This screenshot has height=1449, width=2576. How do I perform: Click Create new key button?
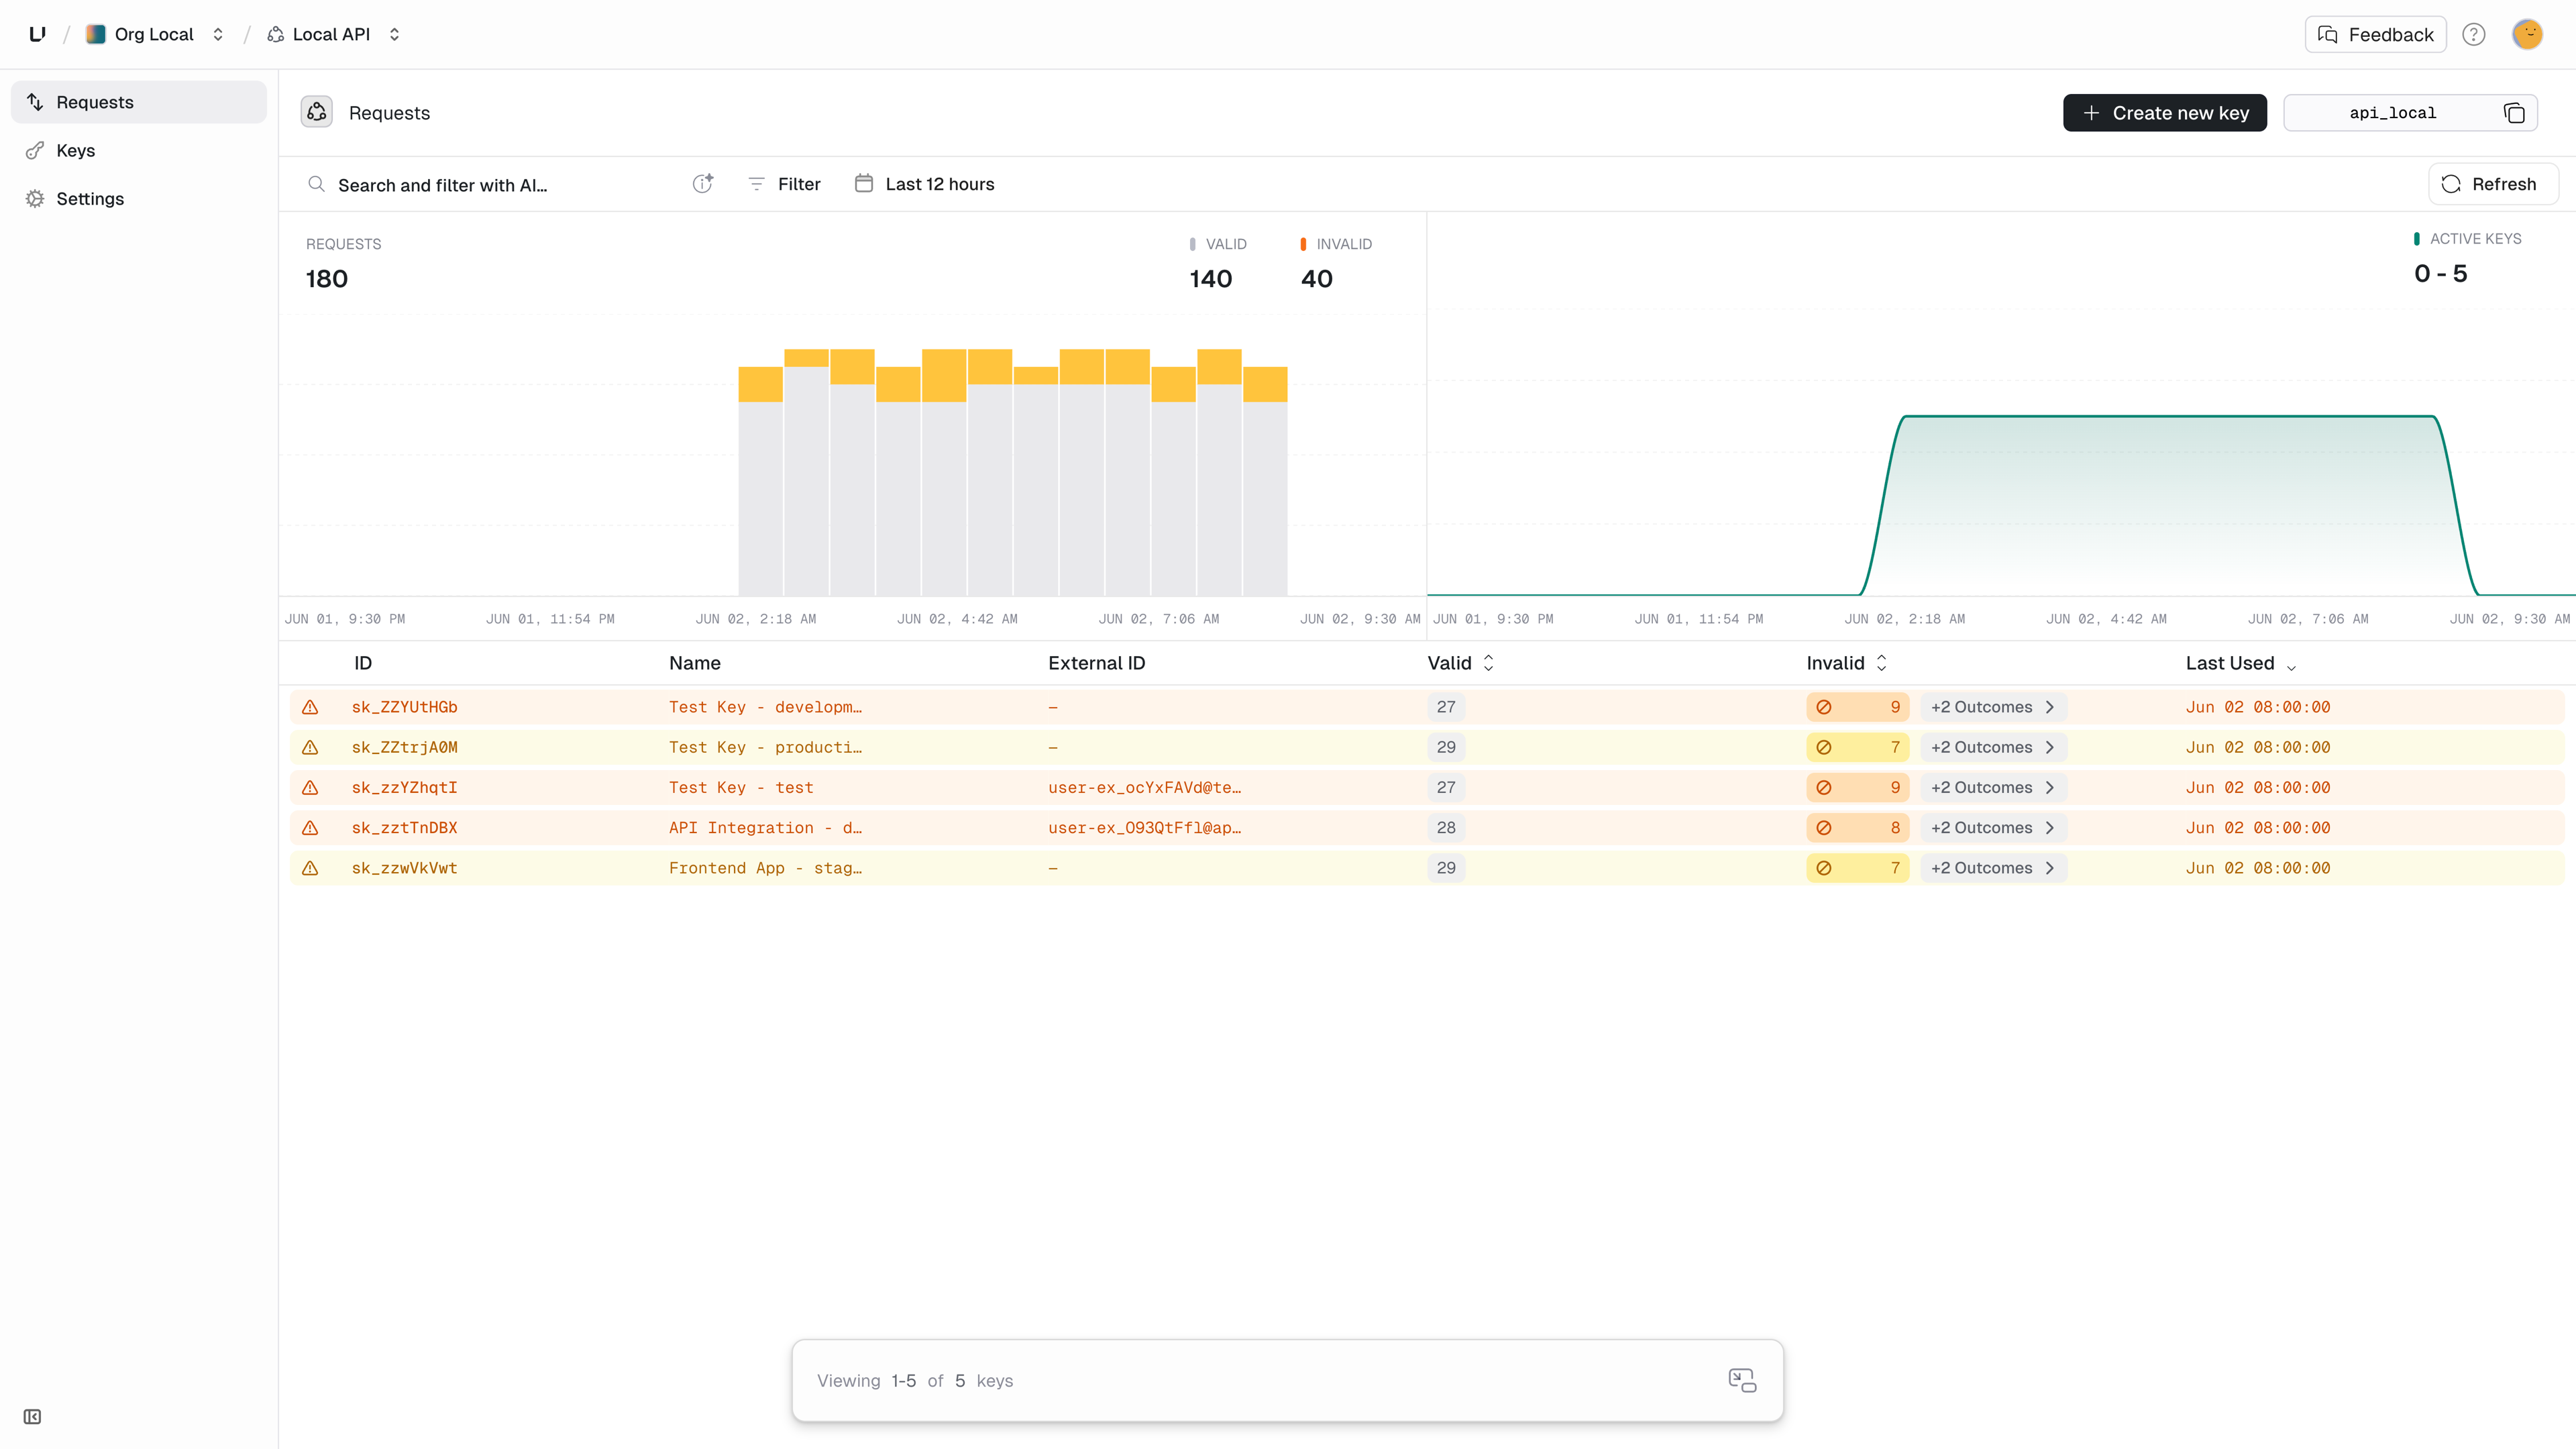click(x=2164, y=113)
